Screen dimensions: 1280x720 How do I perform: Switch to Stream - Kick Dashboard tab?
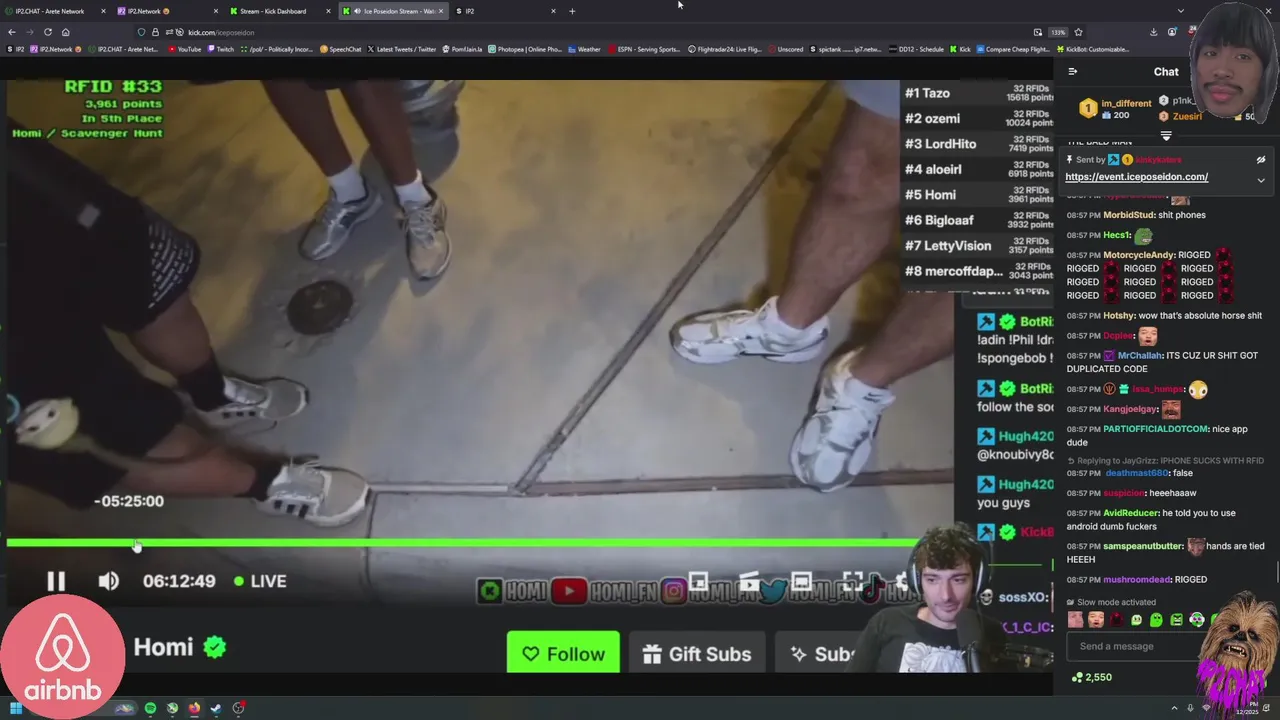(x=281, y=11)
